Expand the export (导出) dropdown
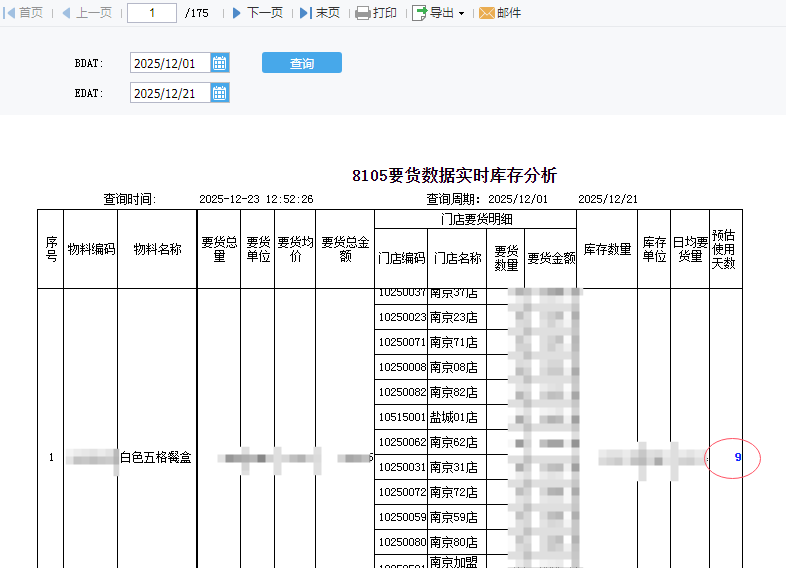The height and width of the screenshot is (568, 786). (x=439, y=13)
